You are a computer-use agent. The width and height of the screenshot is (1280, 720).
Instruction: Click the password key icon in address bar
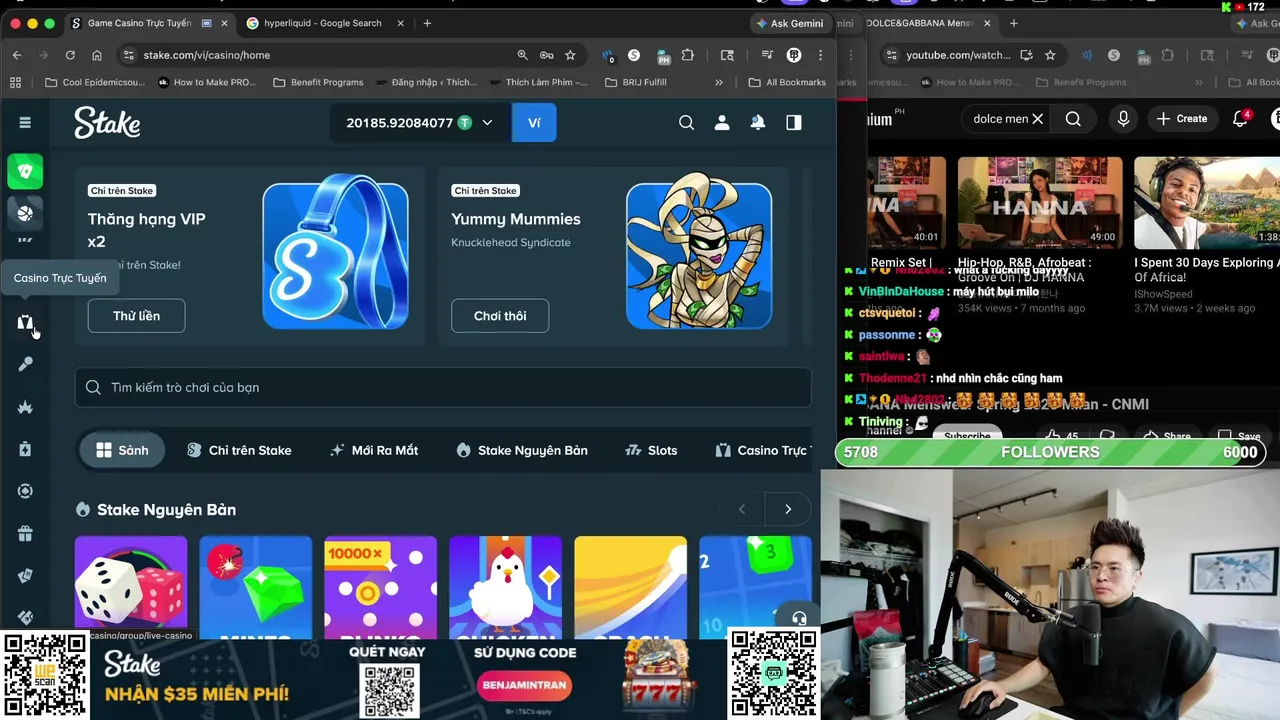tap(546, 55)
